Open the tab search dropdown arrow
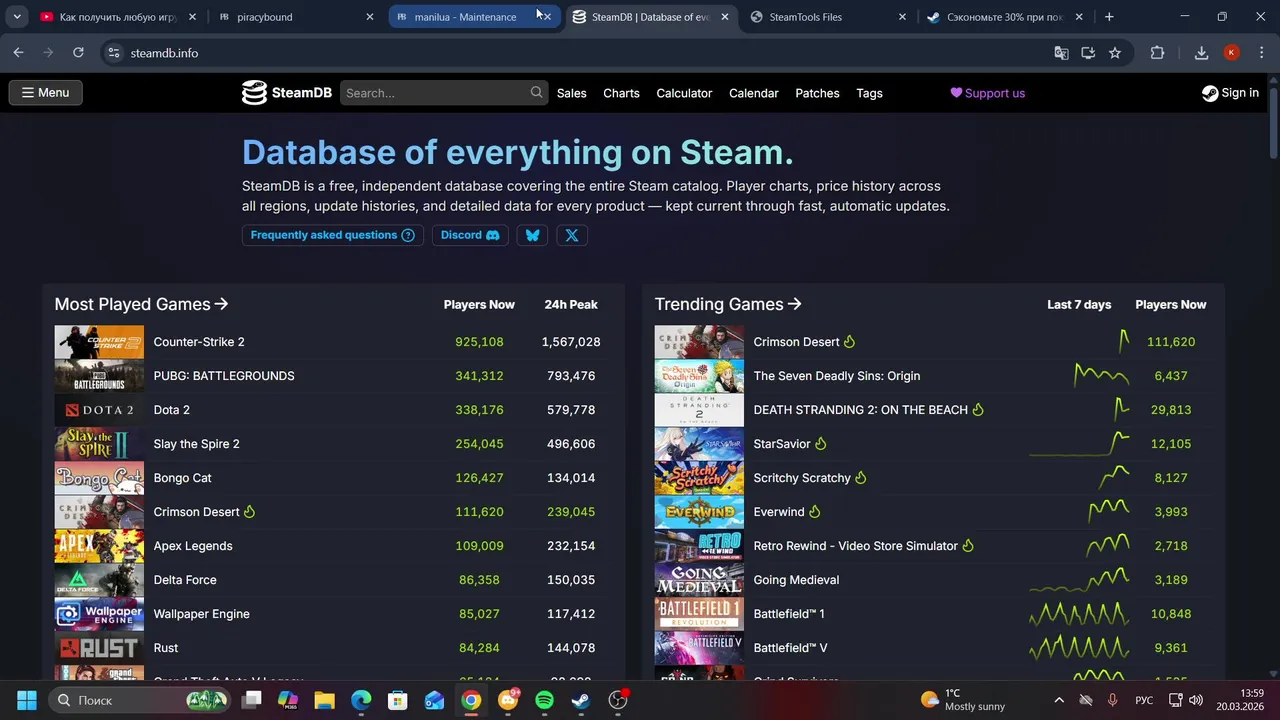The height and width of the screenshot is (720, 1280). click(17, 17)
